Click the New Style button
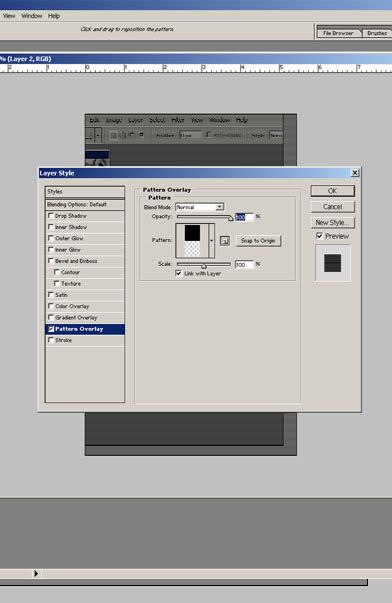The width and height of the screenshot is (392, 603). 332,222
